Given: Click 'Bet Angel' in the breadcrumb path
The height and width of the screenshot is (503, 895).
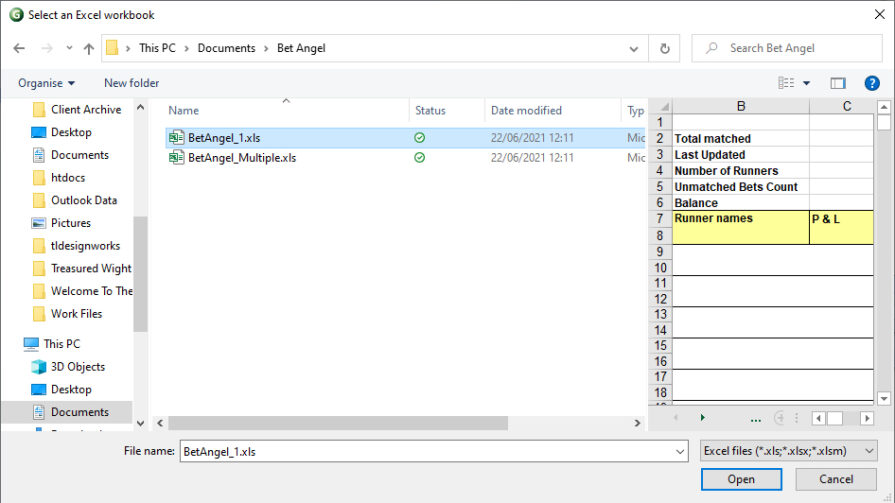Looking at the screenshot, I should [301, 48].
